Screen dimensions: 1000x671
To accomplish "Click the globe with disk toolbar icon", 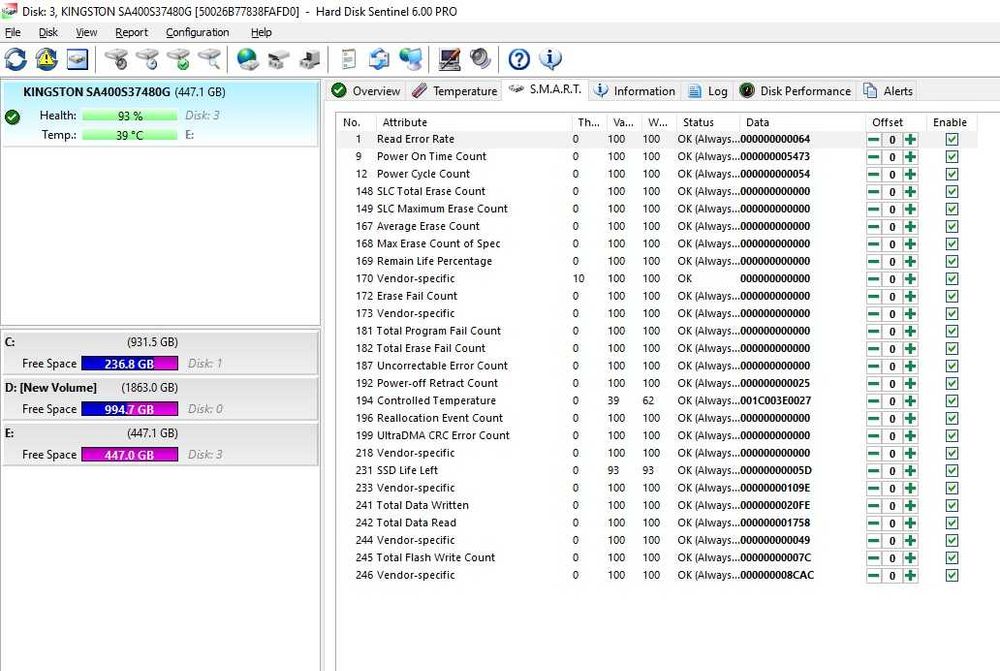I will 247,59.
